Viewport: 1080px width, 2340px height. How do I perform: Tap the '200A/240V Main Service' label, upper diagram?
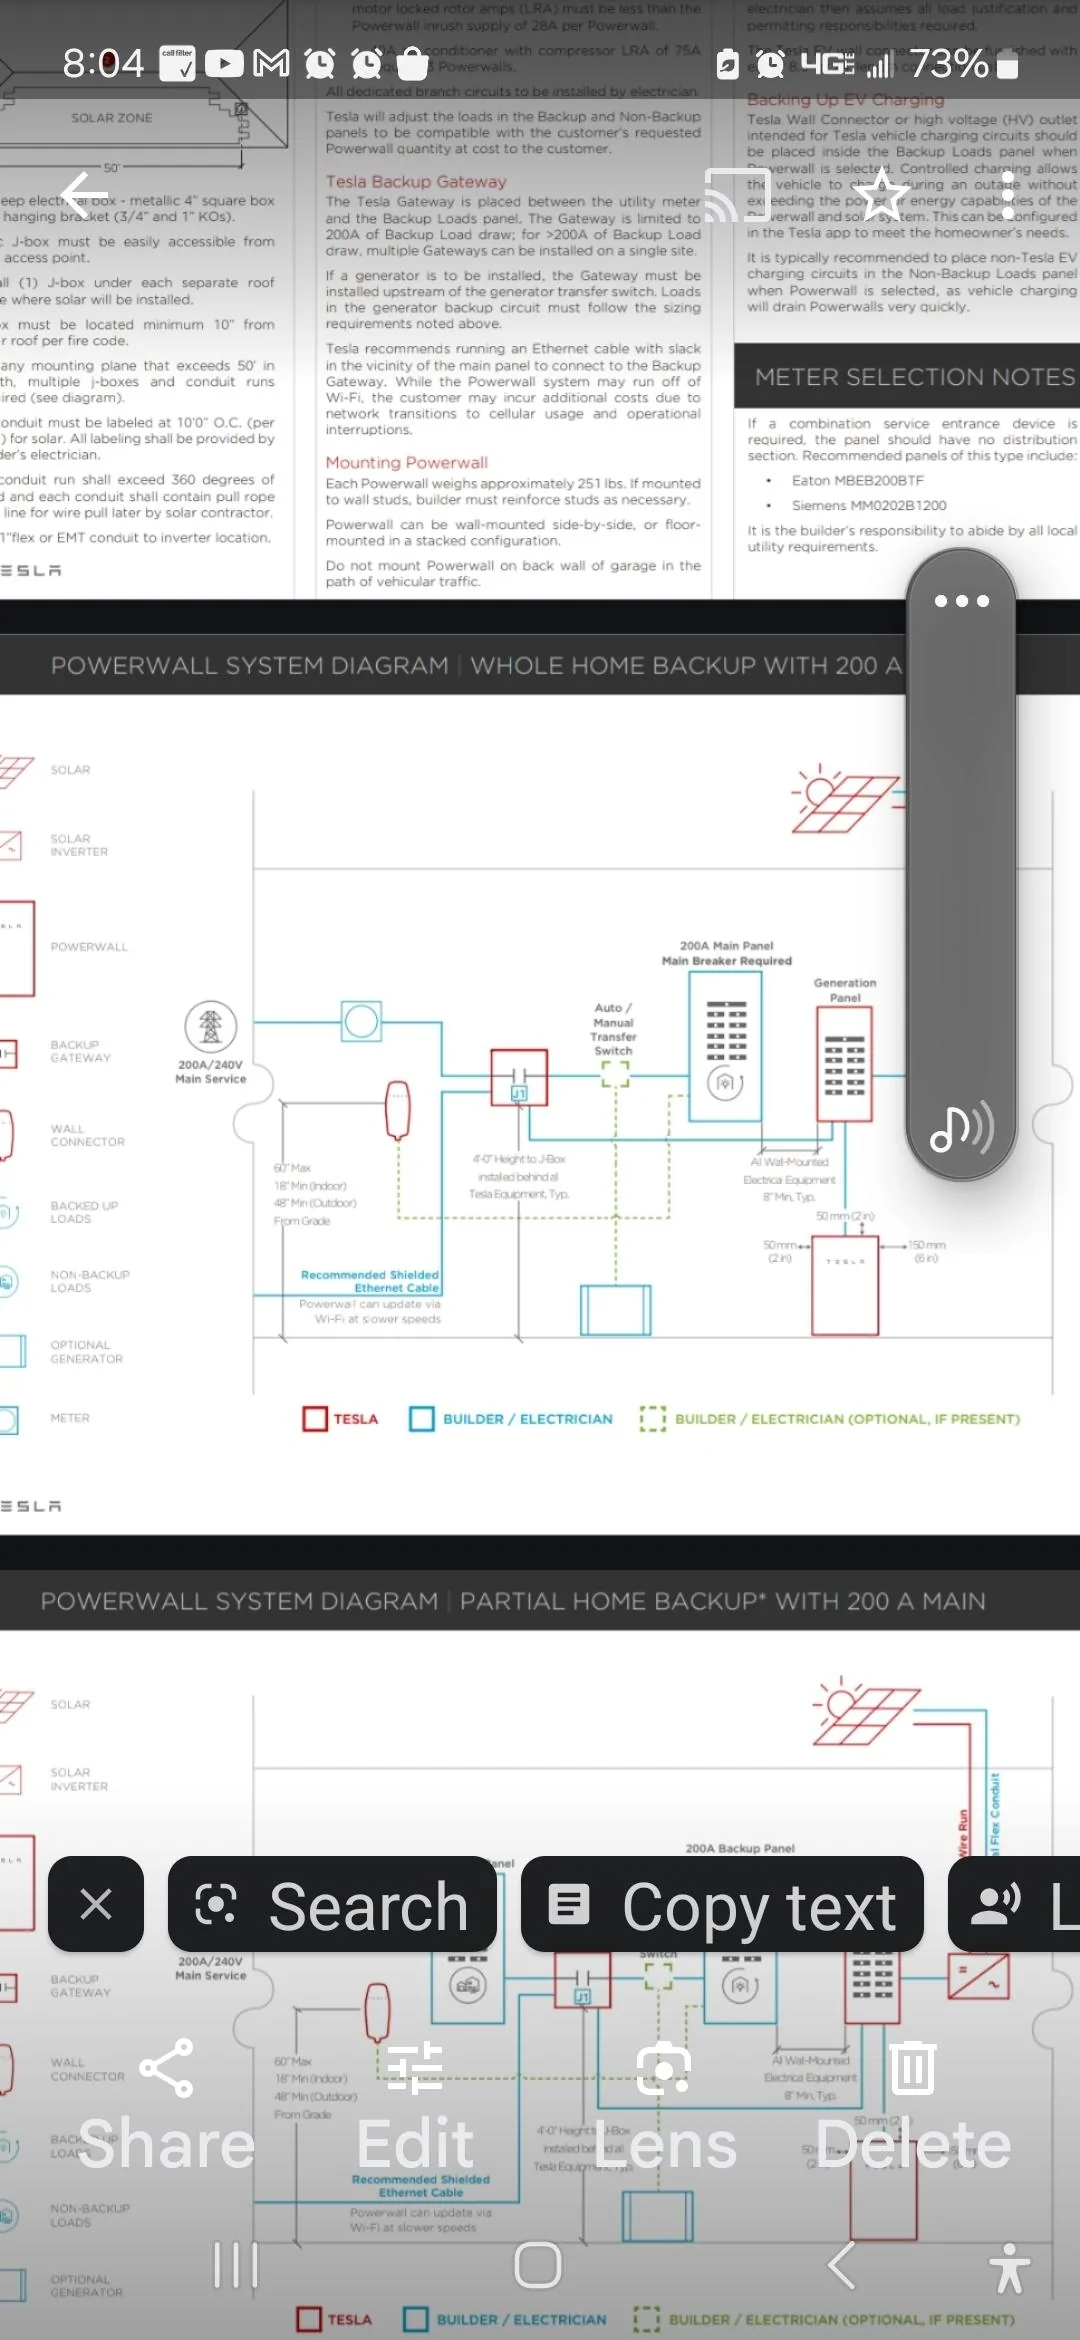pyautogui.click(x=211, y=1072)
